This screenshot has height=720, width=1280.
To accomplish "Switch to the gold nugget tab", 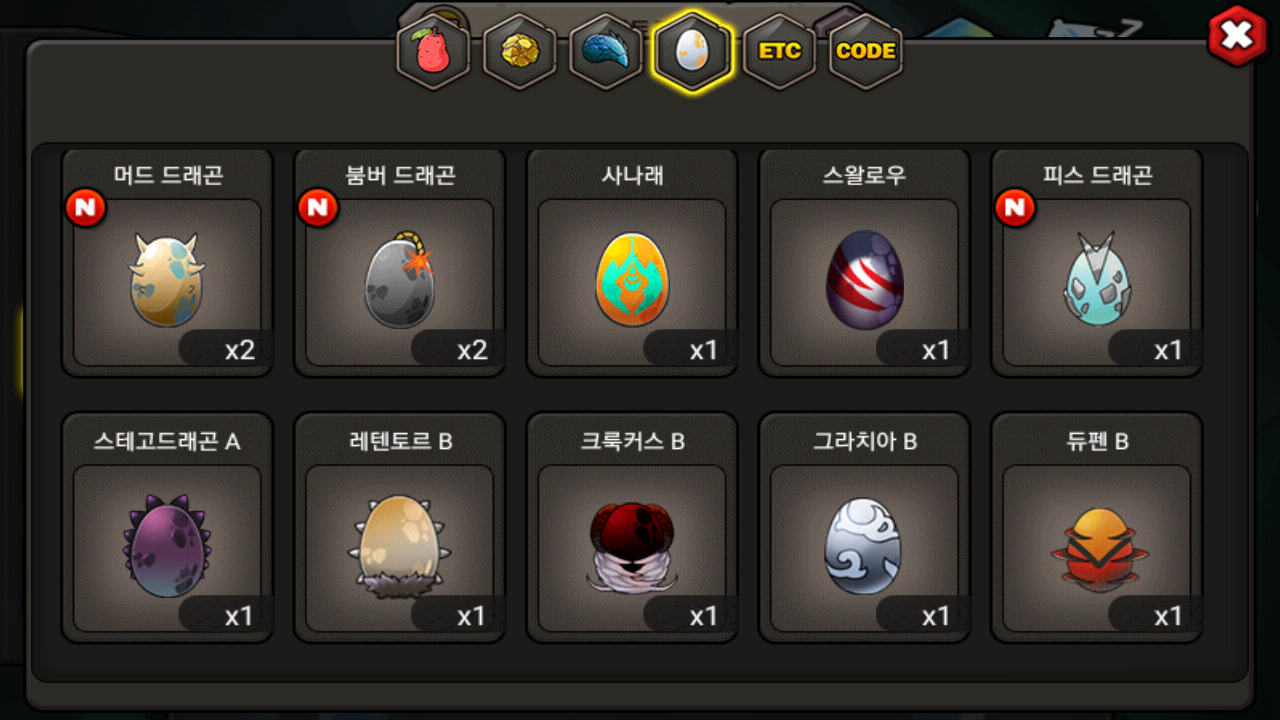I will 519,52.
